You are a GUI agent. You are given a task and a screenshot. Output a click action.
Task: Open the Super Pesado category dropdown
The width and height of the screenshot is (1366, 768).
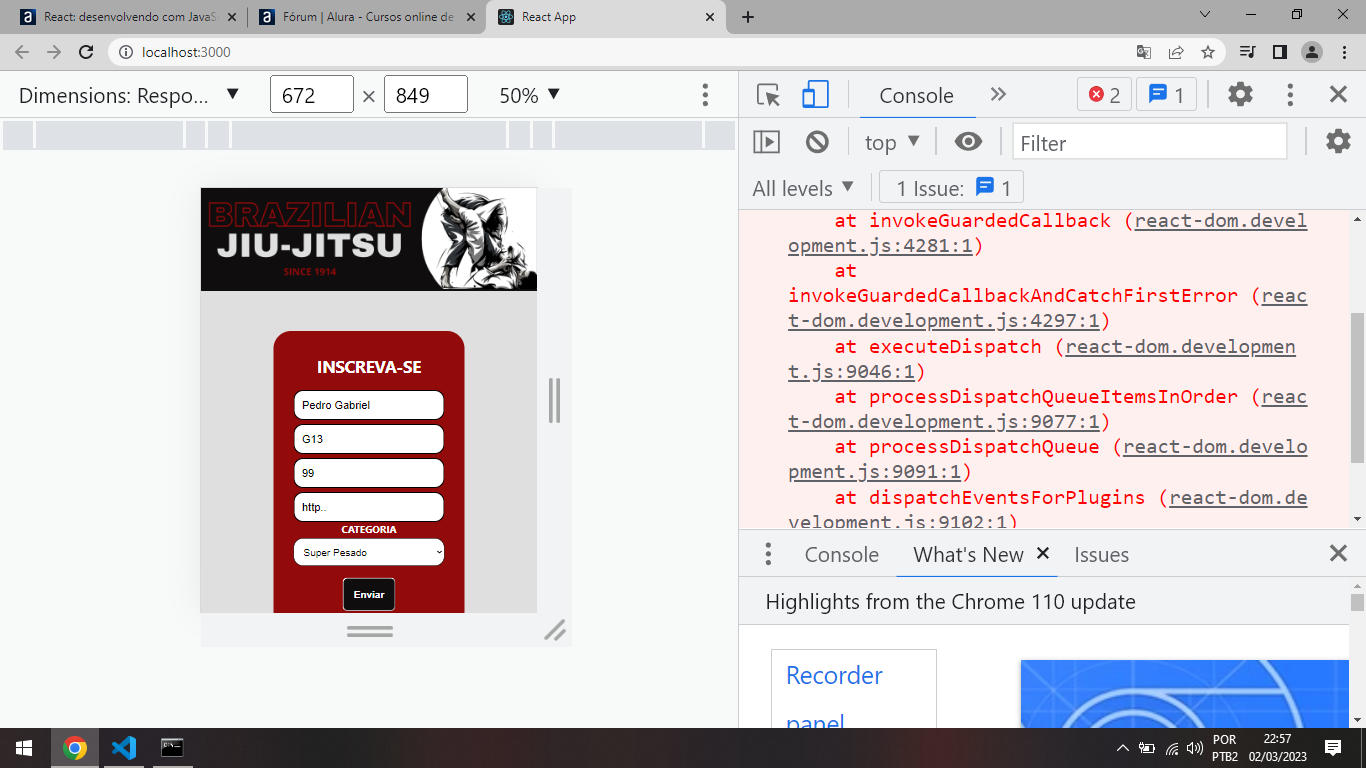[x=369, y=552]
